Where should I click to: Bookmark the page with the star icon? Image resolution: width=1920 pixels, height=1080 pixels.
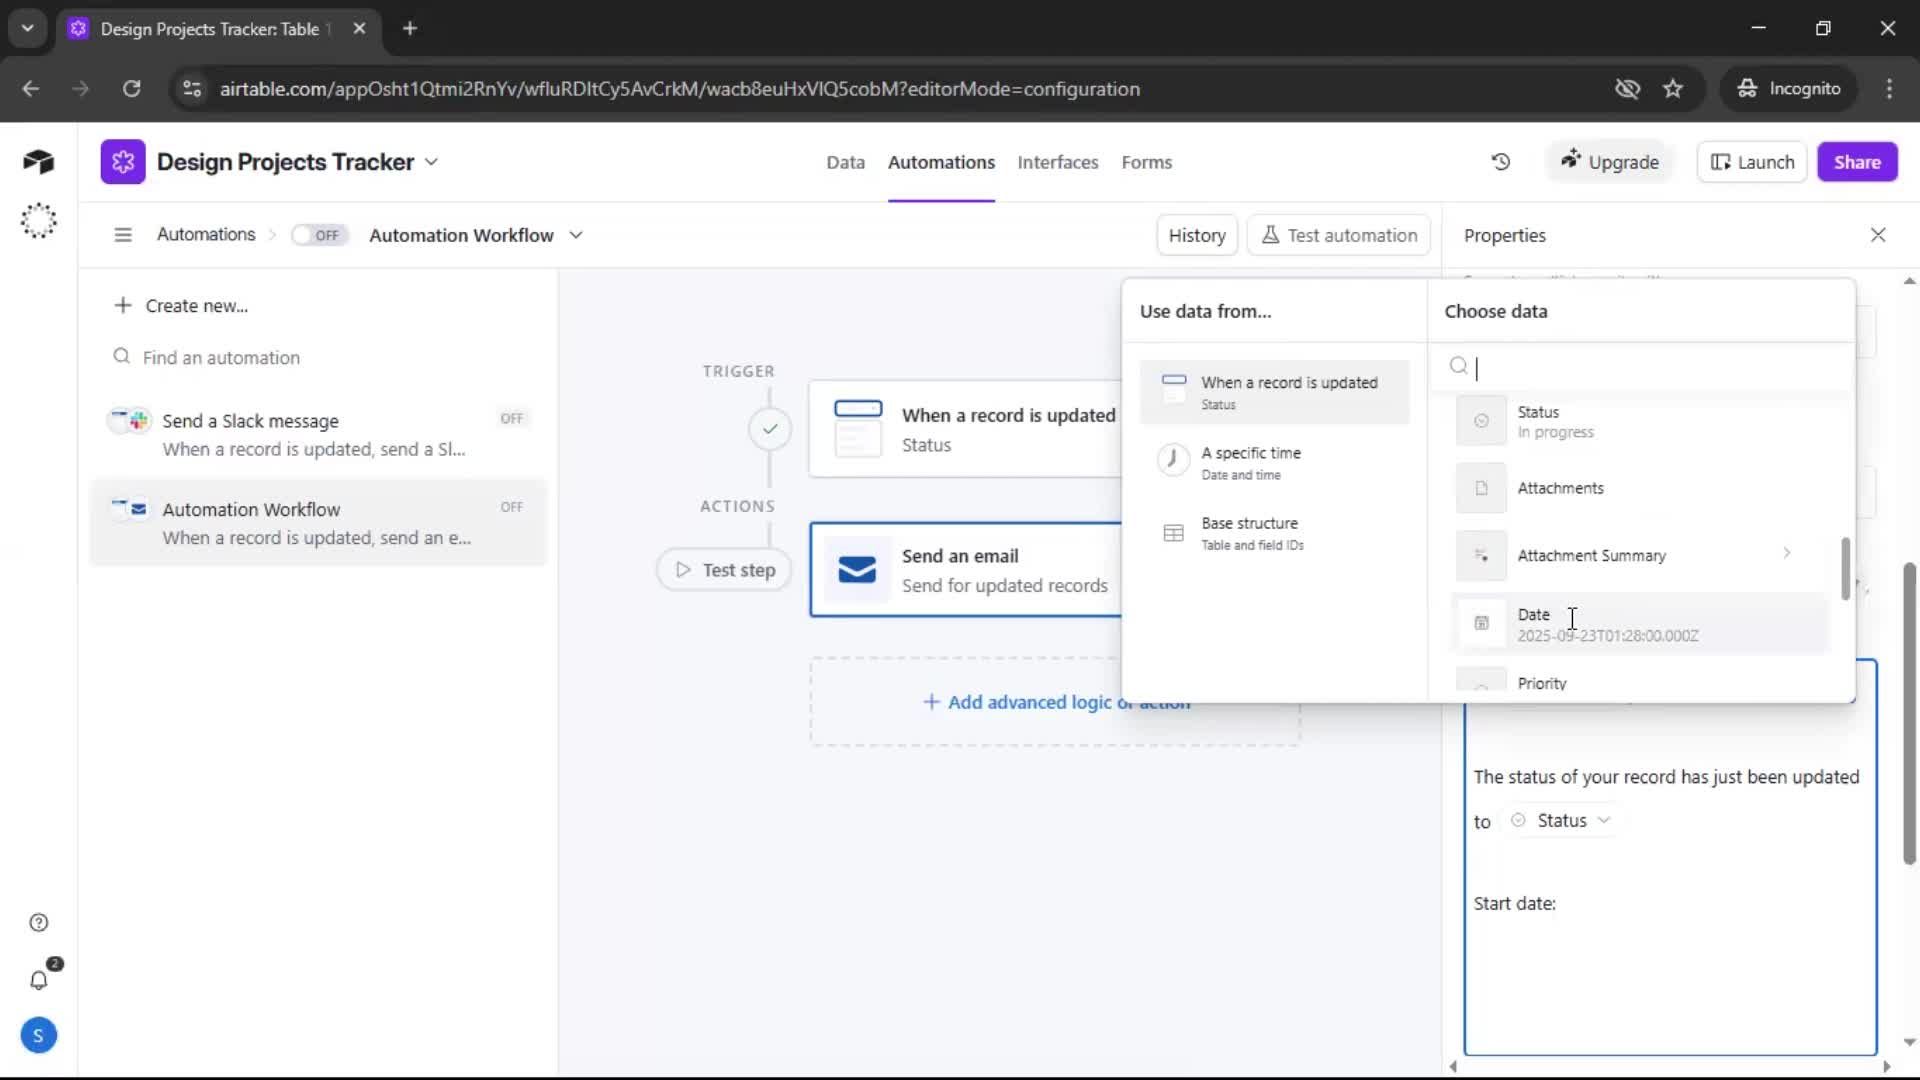point(1673,89)
